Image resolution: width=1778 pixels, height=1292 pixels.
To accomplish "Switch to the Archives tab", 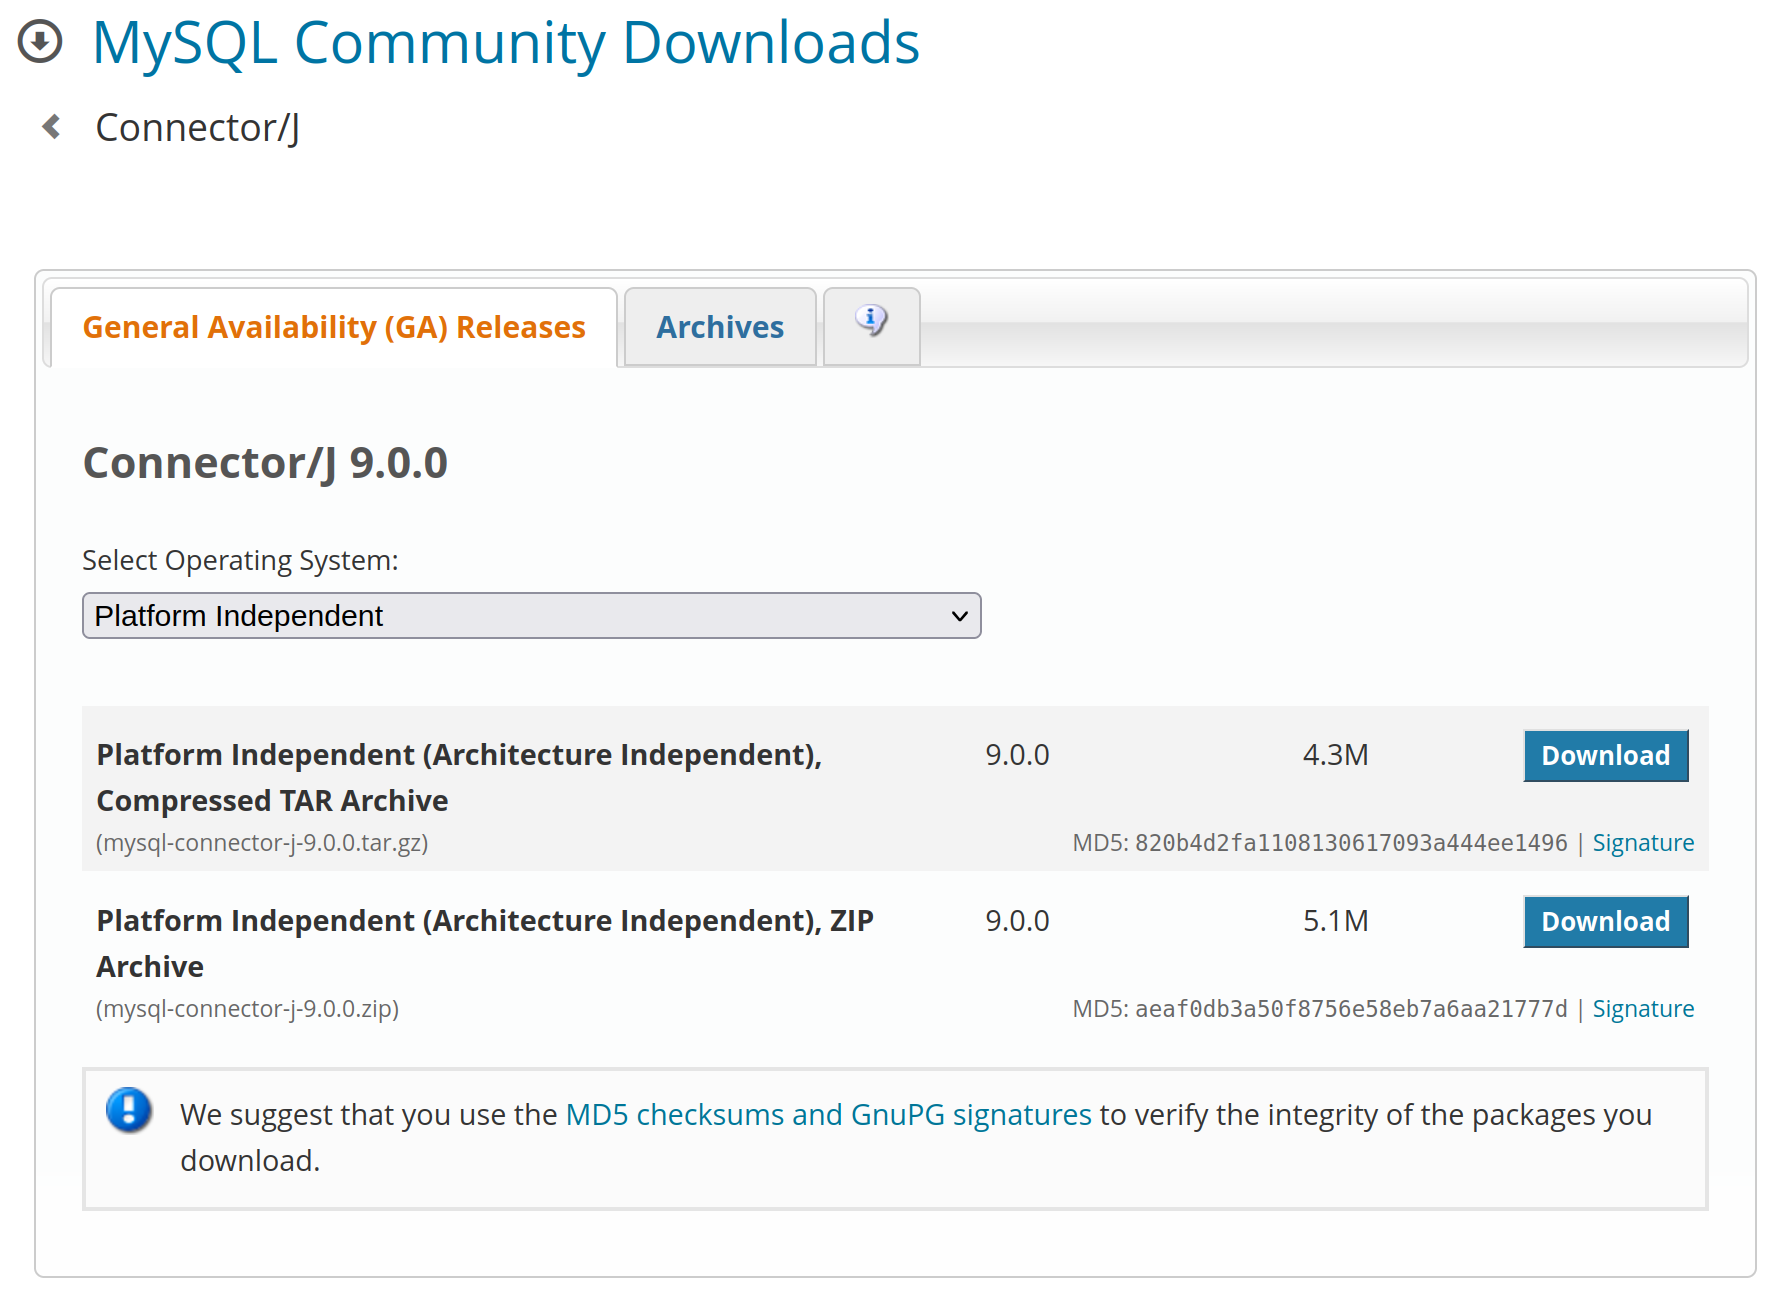I will (x=720, y=328).
